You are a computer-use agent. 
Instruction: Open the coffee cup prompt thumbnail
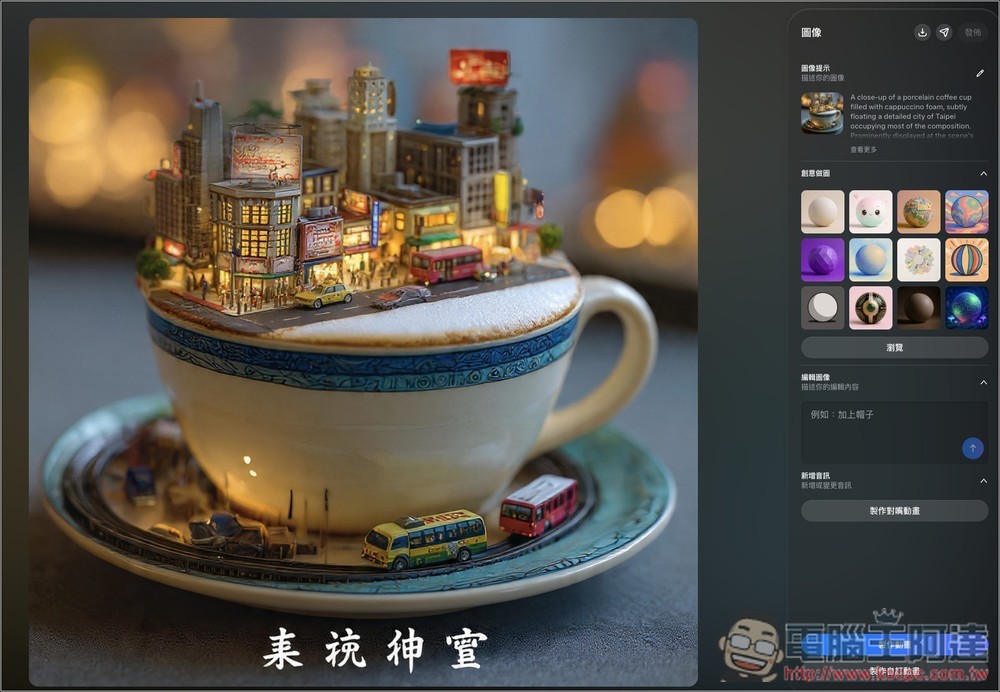pyautogui.click(x=822, y=113)
